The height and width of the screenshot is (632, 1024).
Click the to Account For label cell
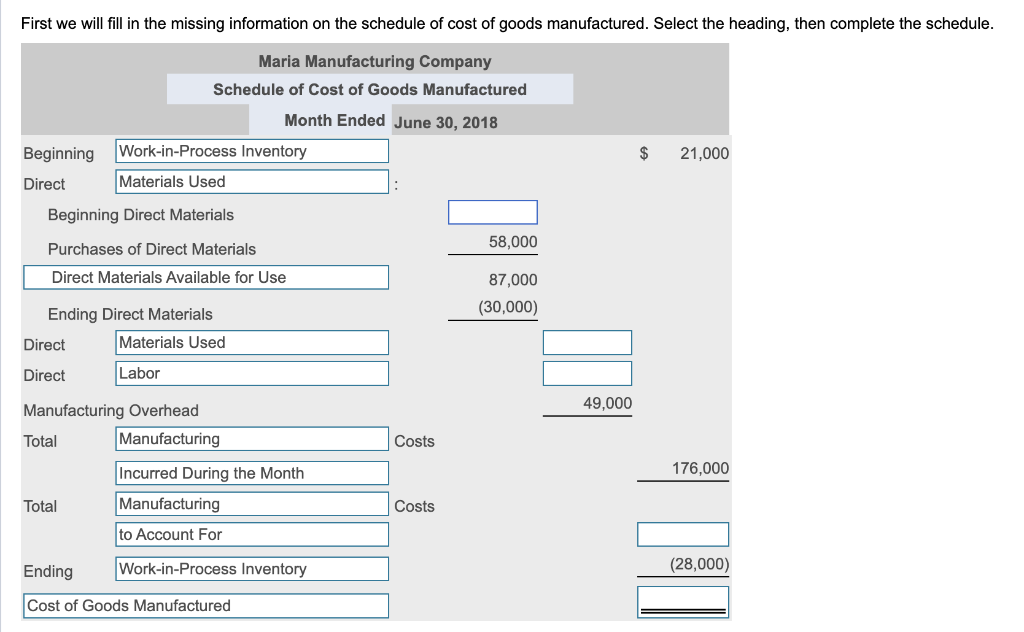[x=252, y=534]
